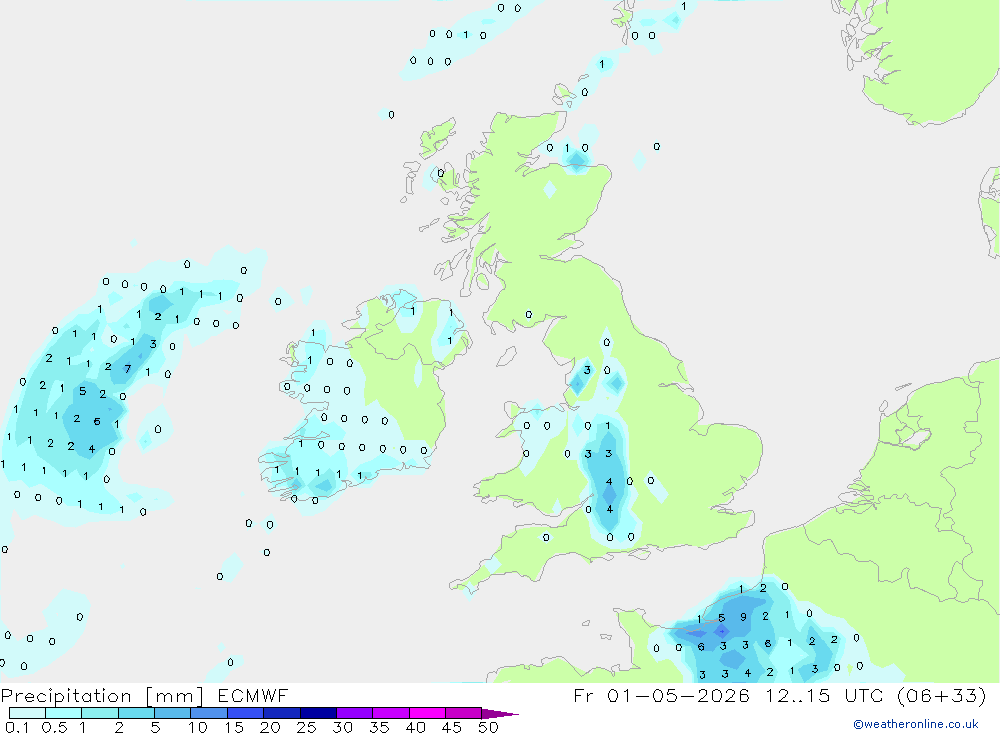1000x733 pixels.
Task: Click the '50' legend scale label
Action: [x=488, y=727]
